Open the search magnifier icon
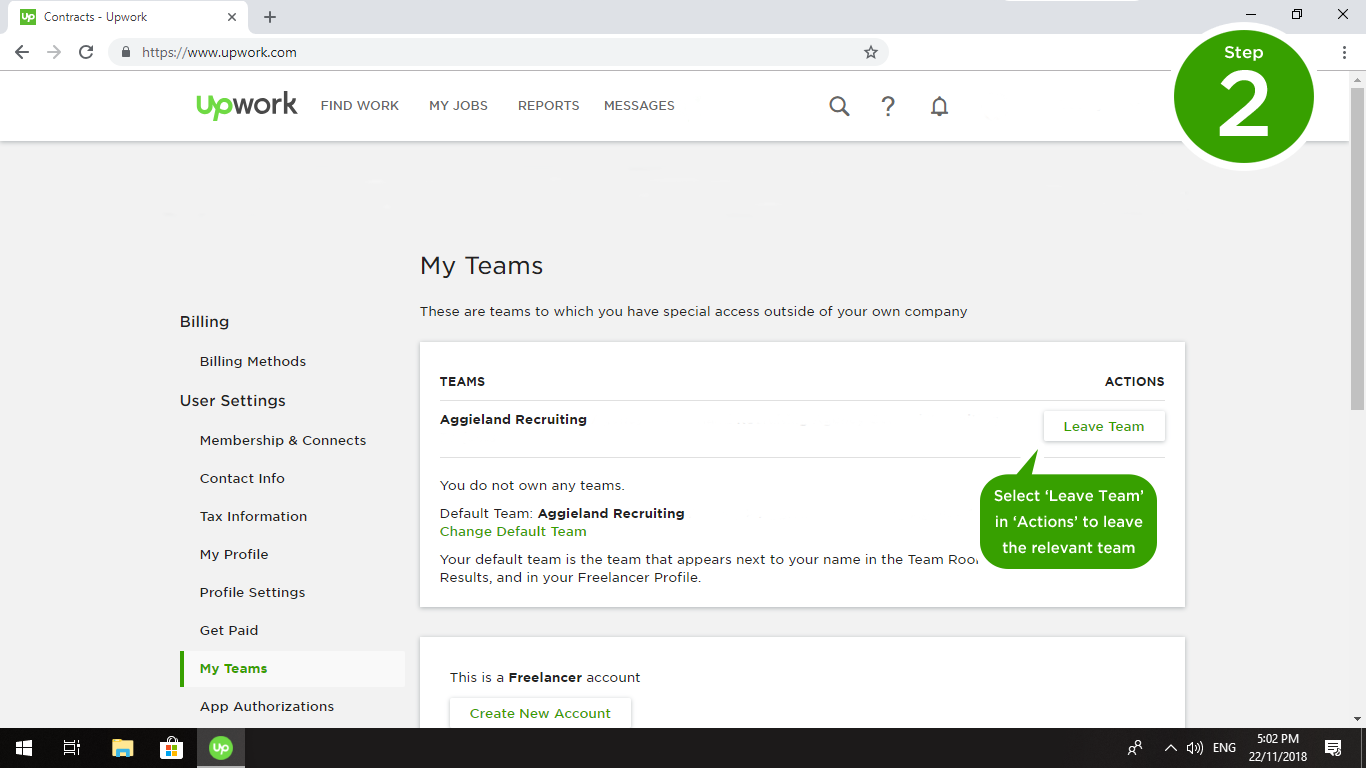This screenshot has height=768, width=1366. [839, 106]
